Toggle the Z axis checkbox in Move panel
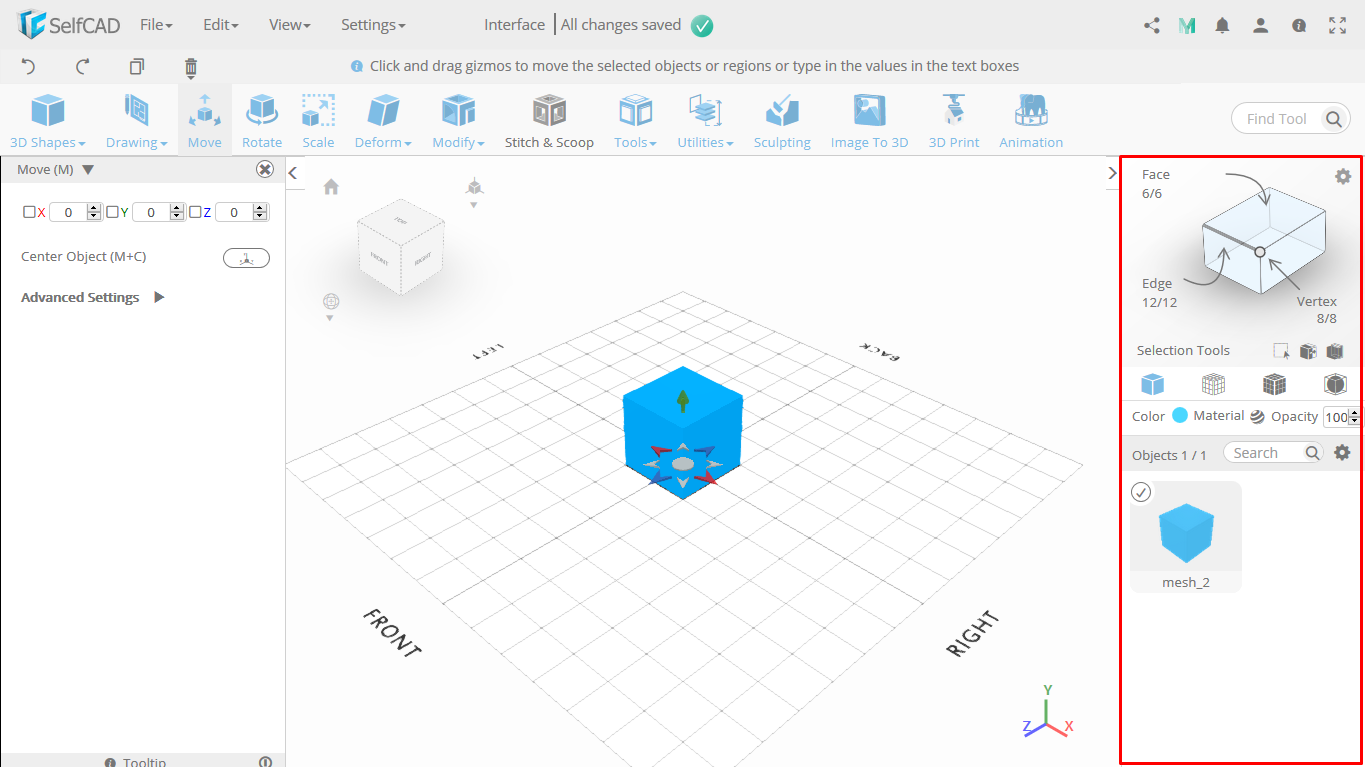 pyautogui.click(x=196, y=211)
